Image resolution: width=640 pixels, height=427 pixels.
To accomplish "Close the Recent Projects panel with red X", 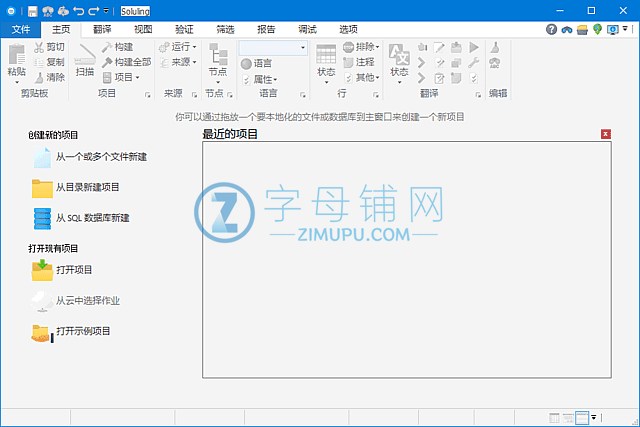I will (x=606, y=134).
